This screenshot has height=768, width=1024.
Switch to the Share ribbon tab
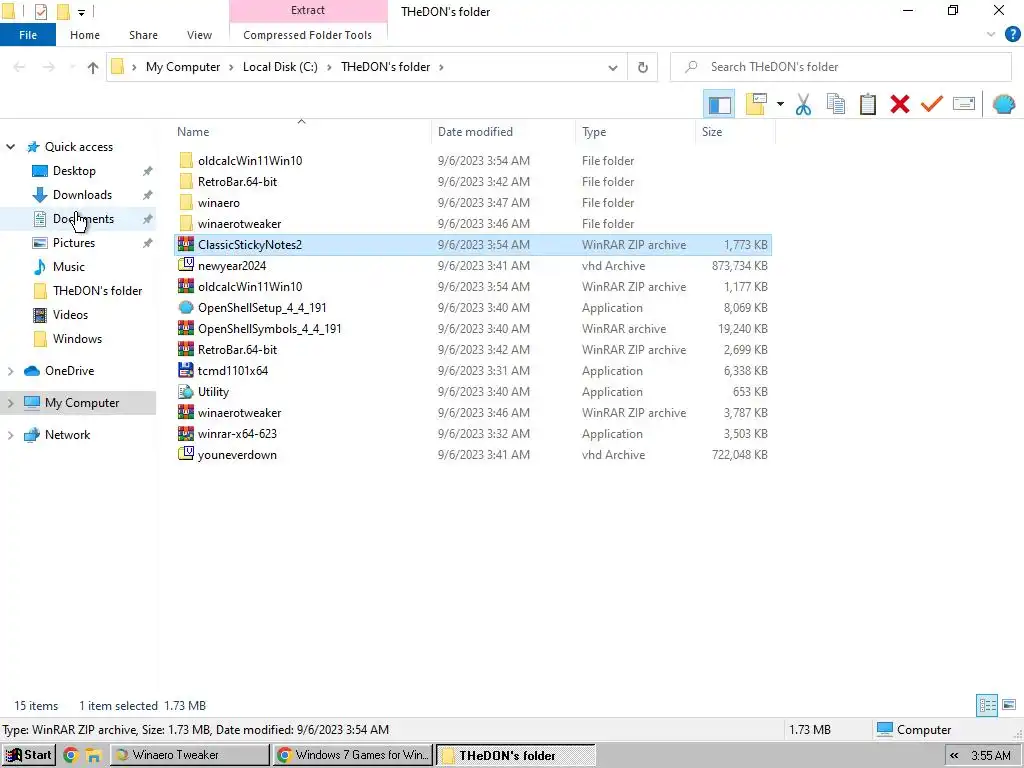coord(143,35)
